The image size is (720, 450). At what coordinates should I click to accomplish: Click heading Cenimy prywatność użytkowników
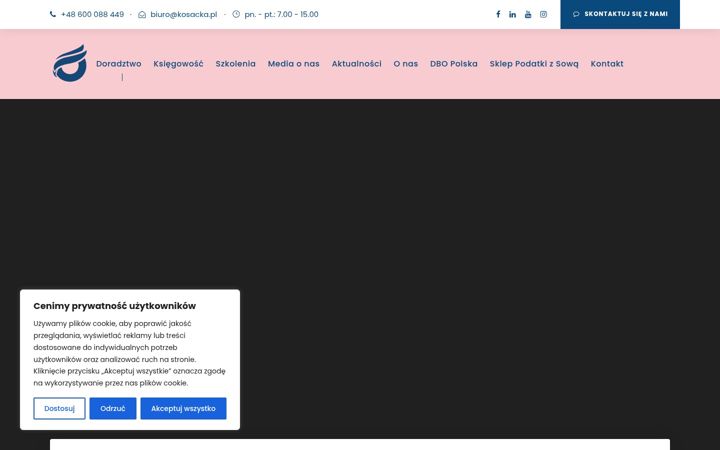(x=114, y=306)
